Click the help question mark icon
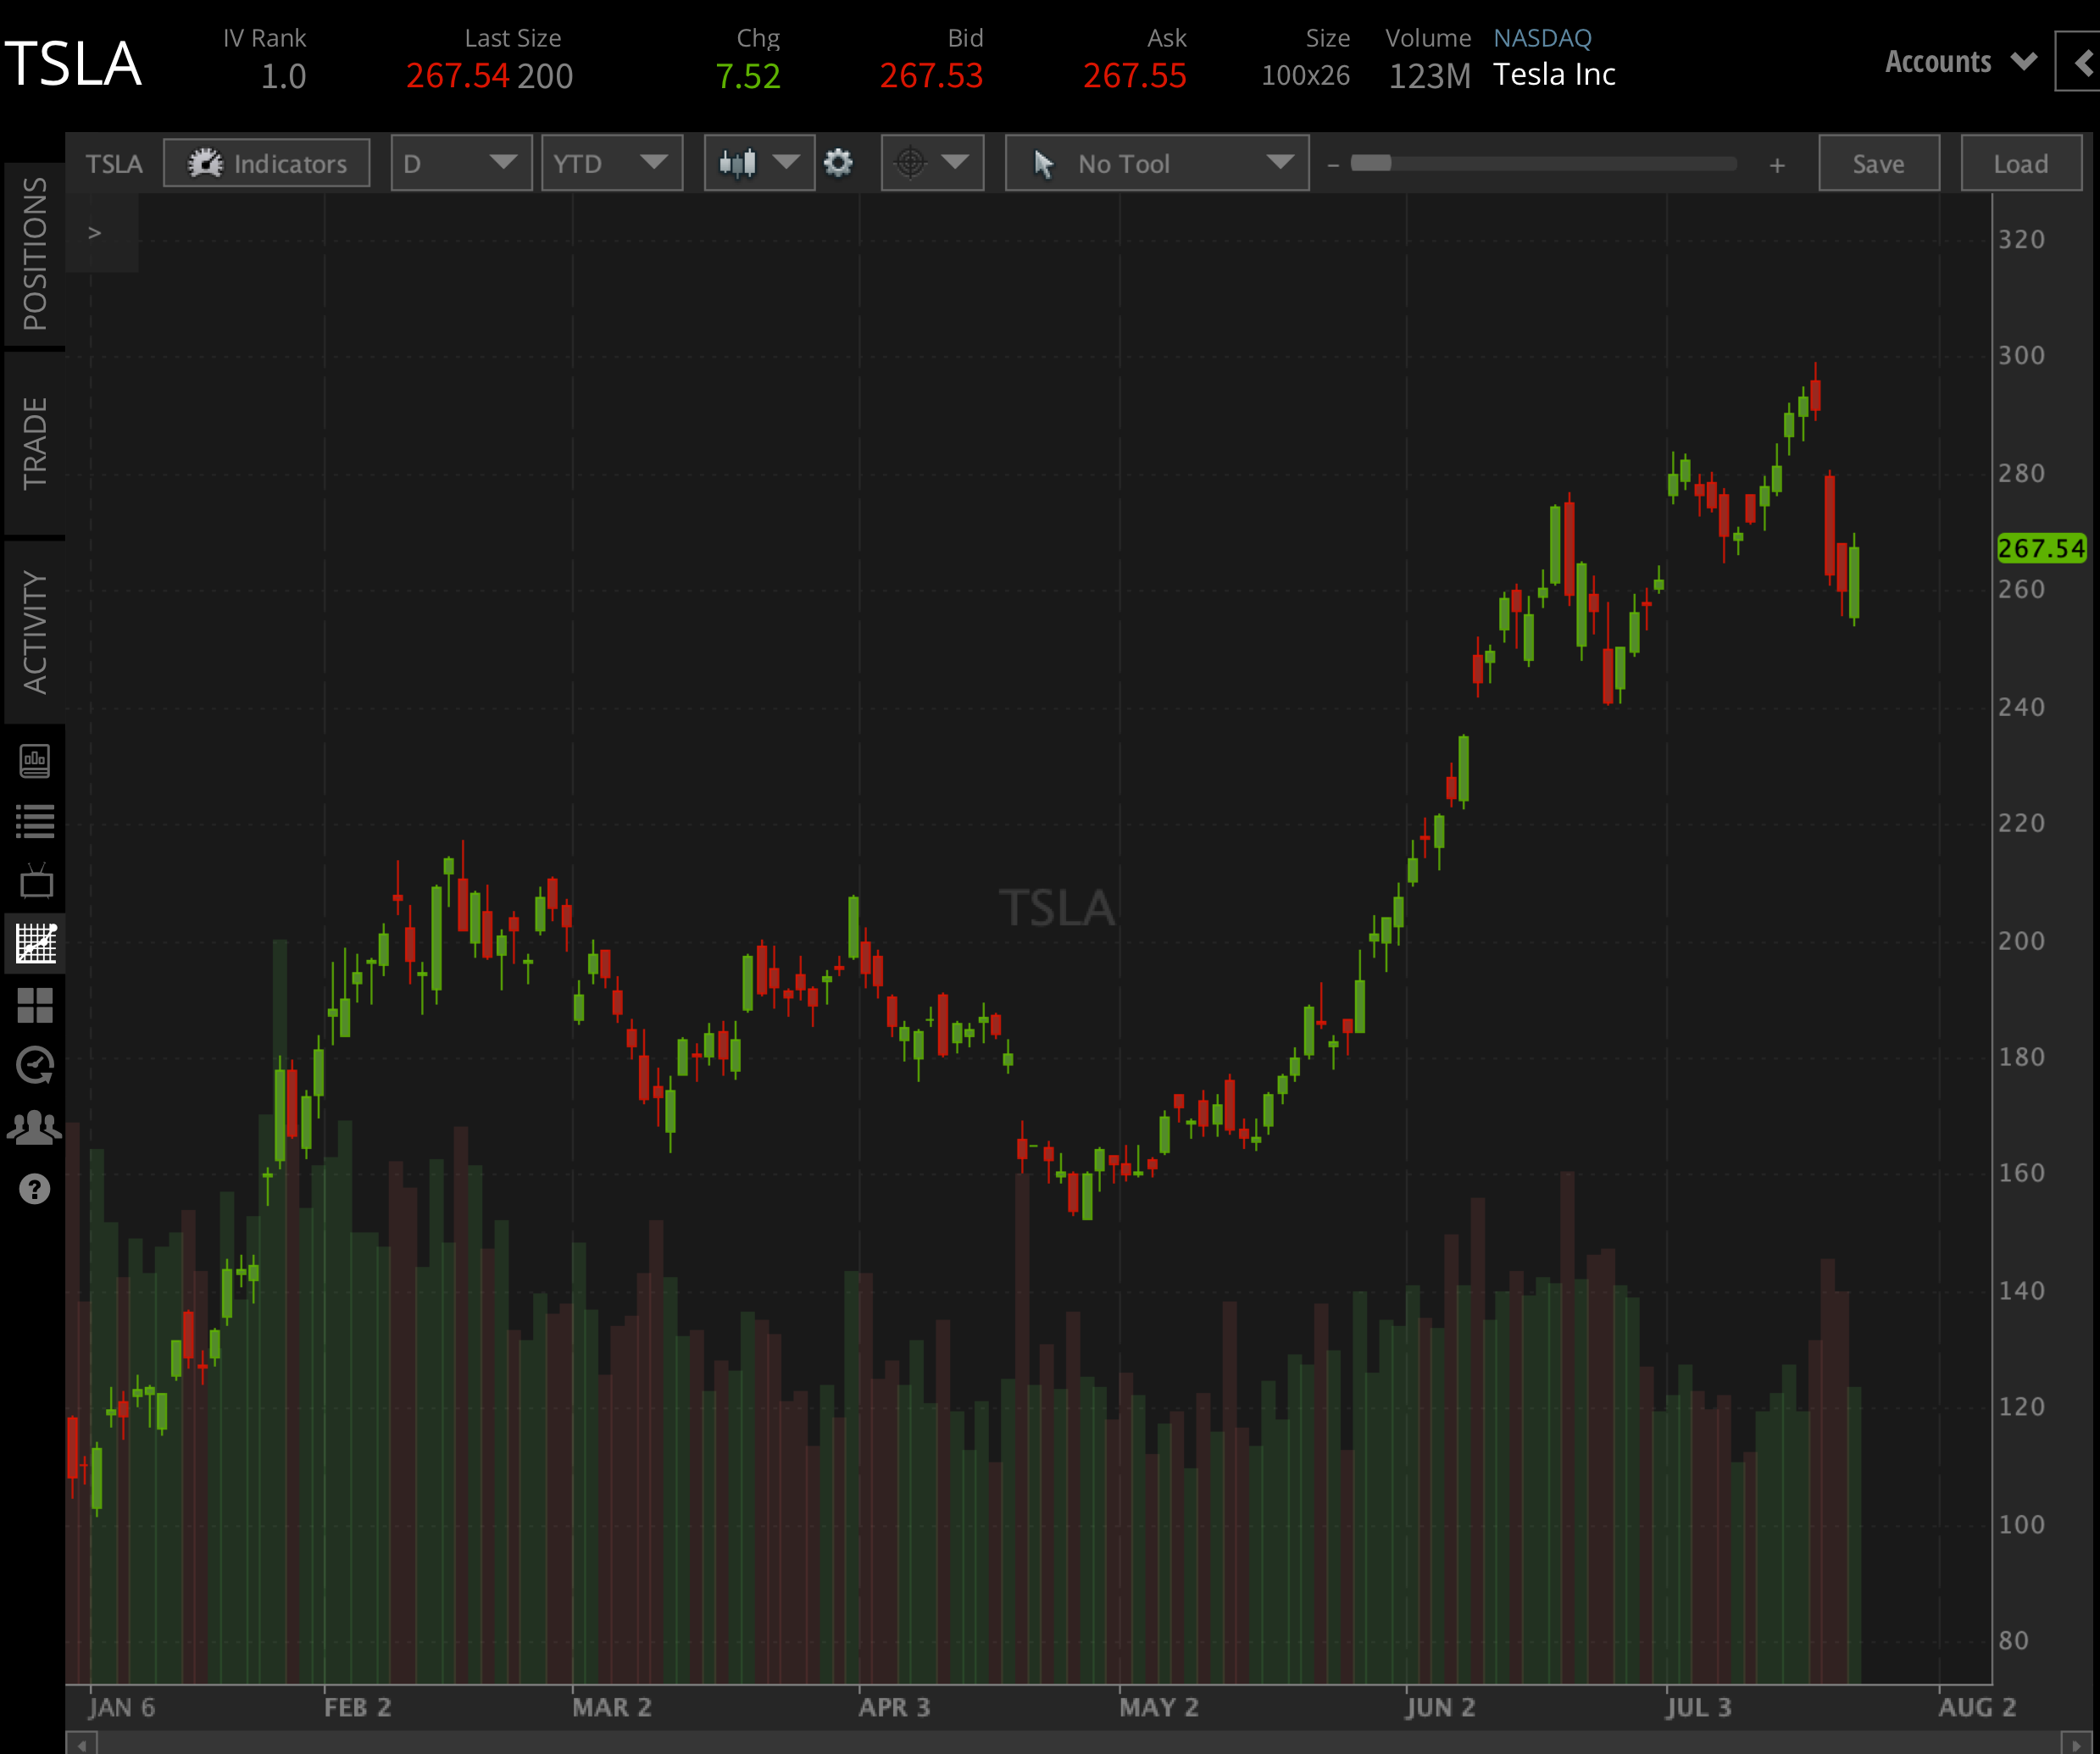Screen dimensions: 2100x1754 [35, 1190]
